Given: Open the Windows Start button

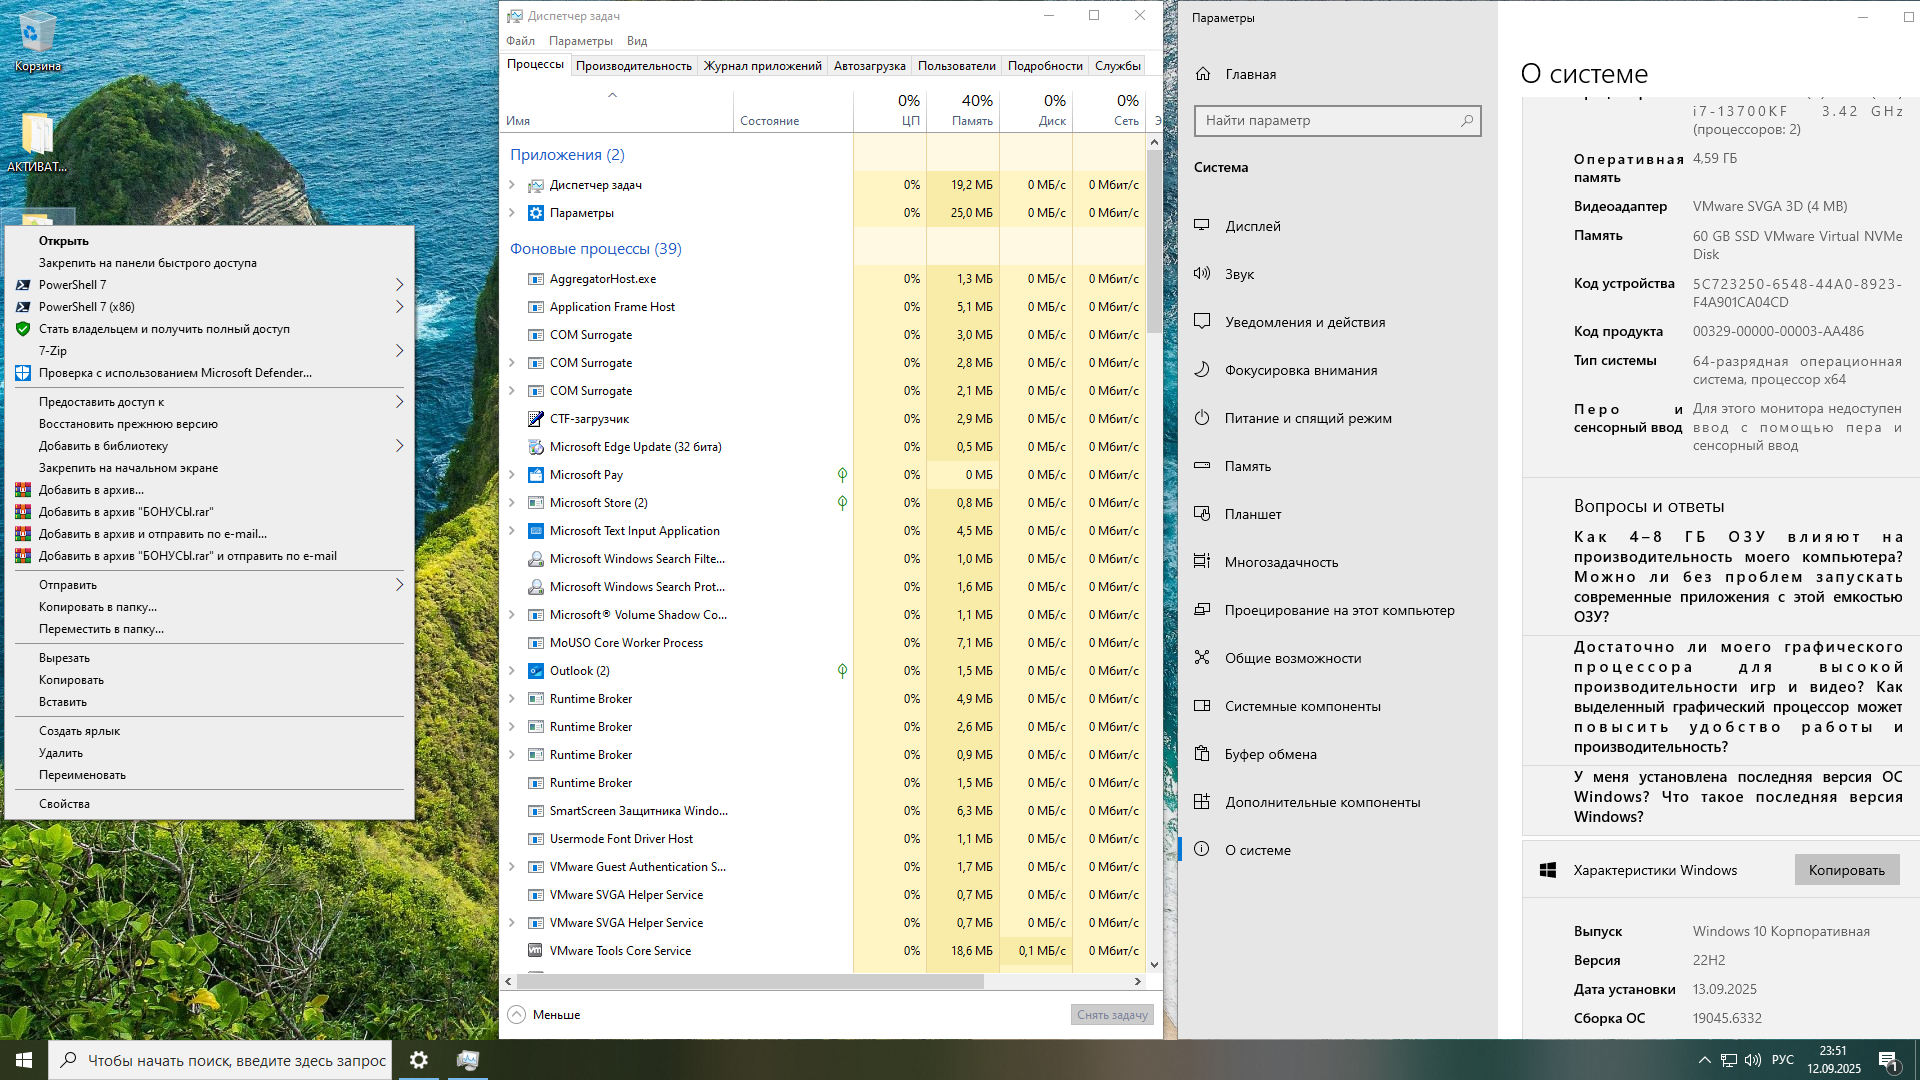Looking at the screenshot, I should [x=24, y=1060].
